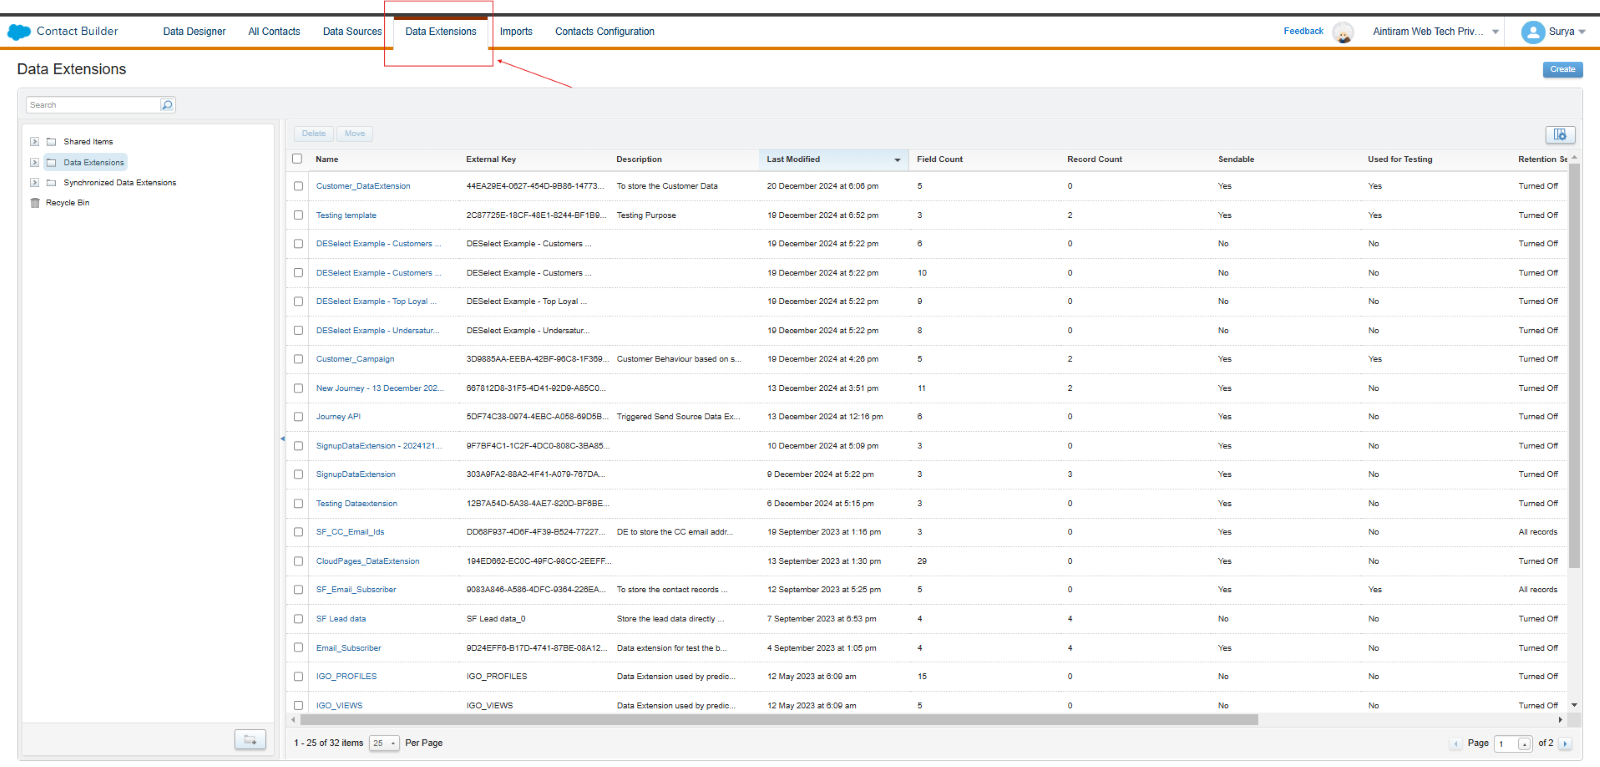This screenshot has height=767, width=1600.
Task: Click the horizontal scrollbar of the table
Action: 778,720
